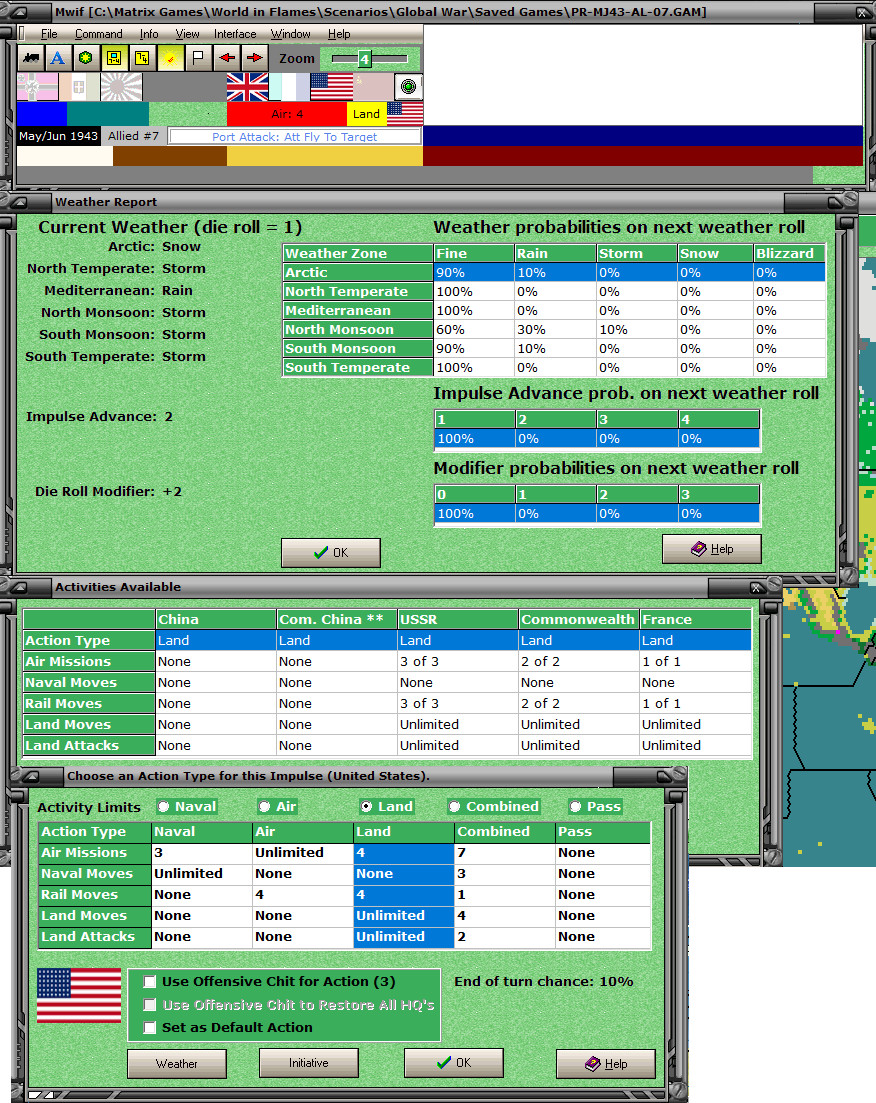Click the Naval Moves Unlimited cell under Naval
This screenshot has height=1103, width=876.
pyautogui.click(x=201, y=874)
